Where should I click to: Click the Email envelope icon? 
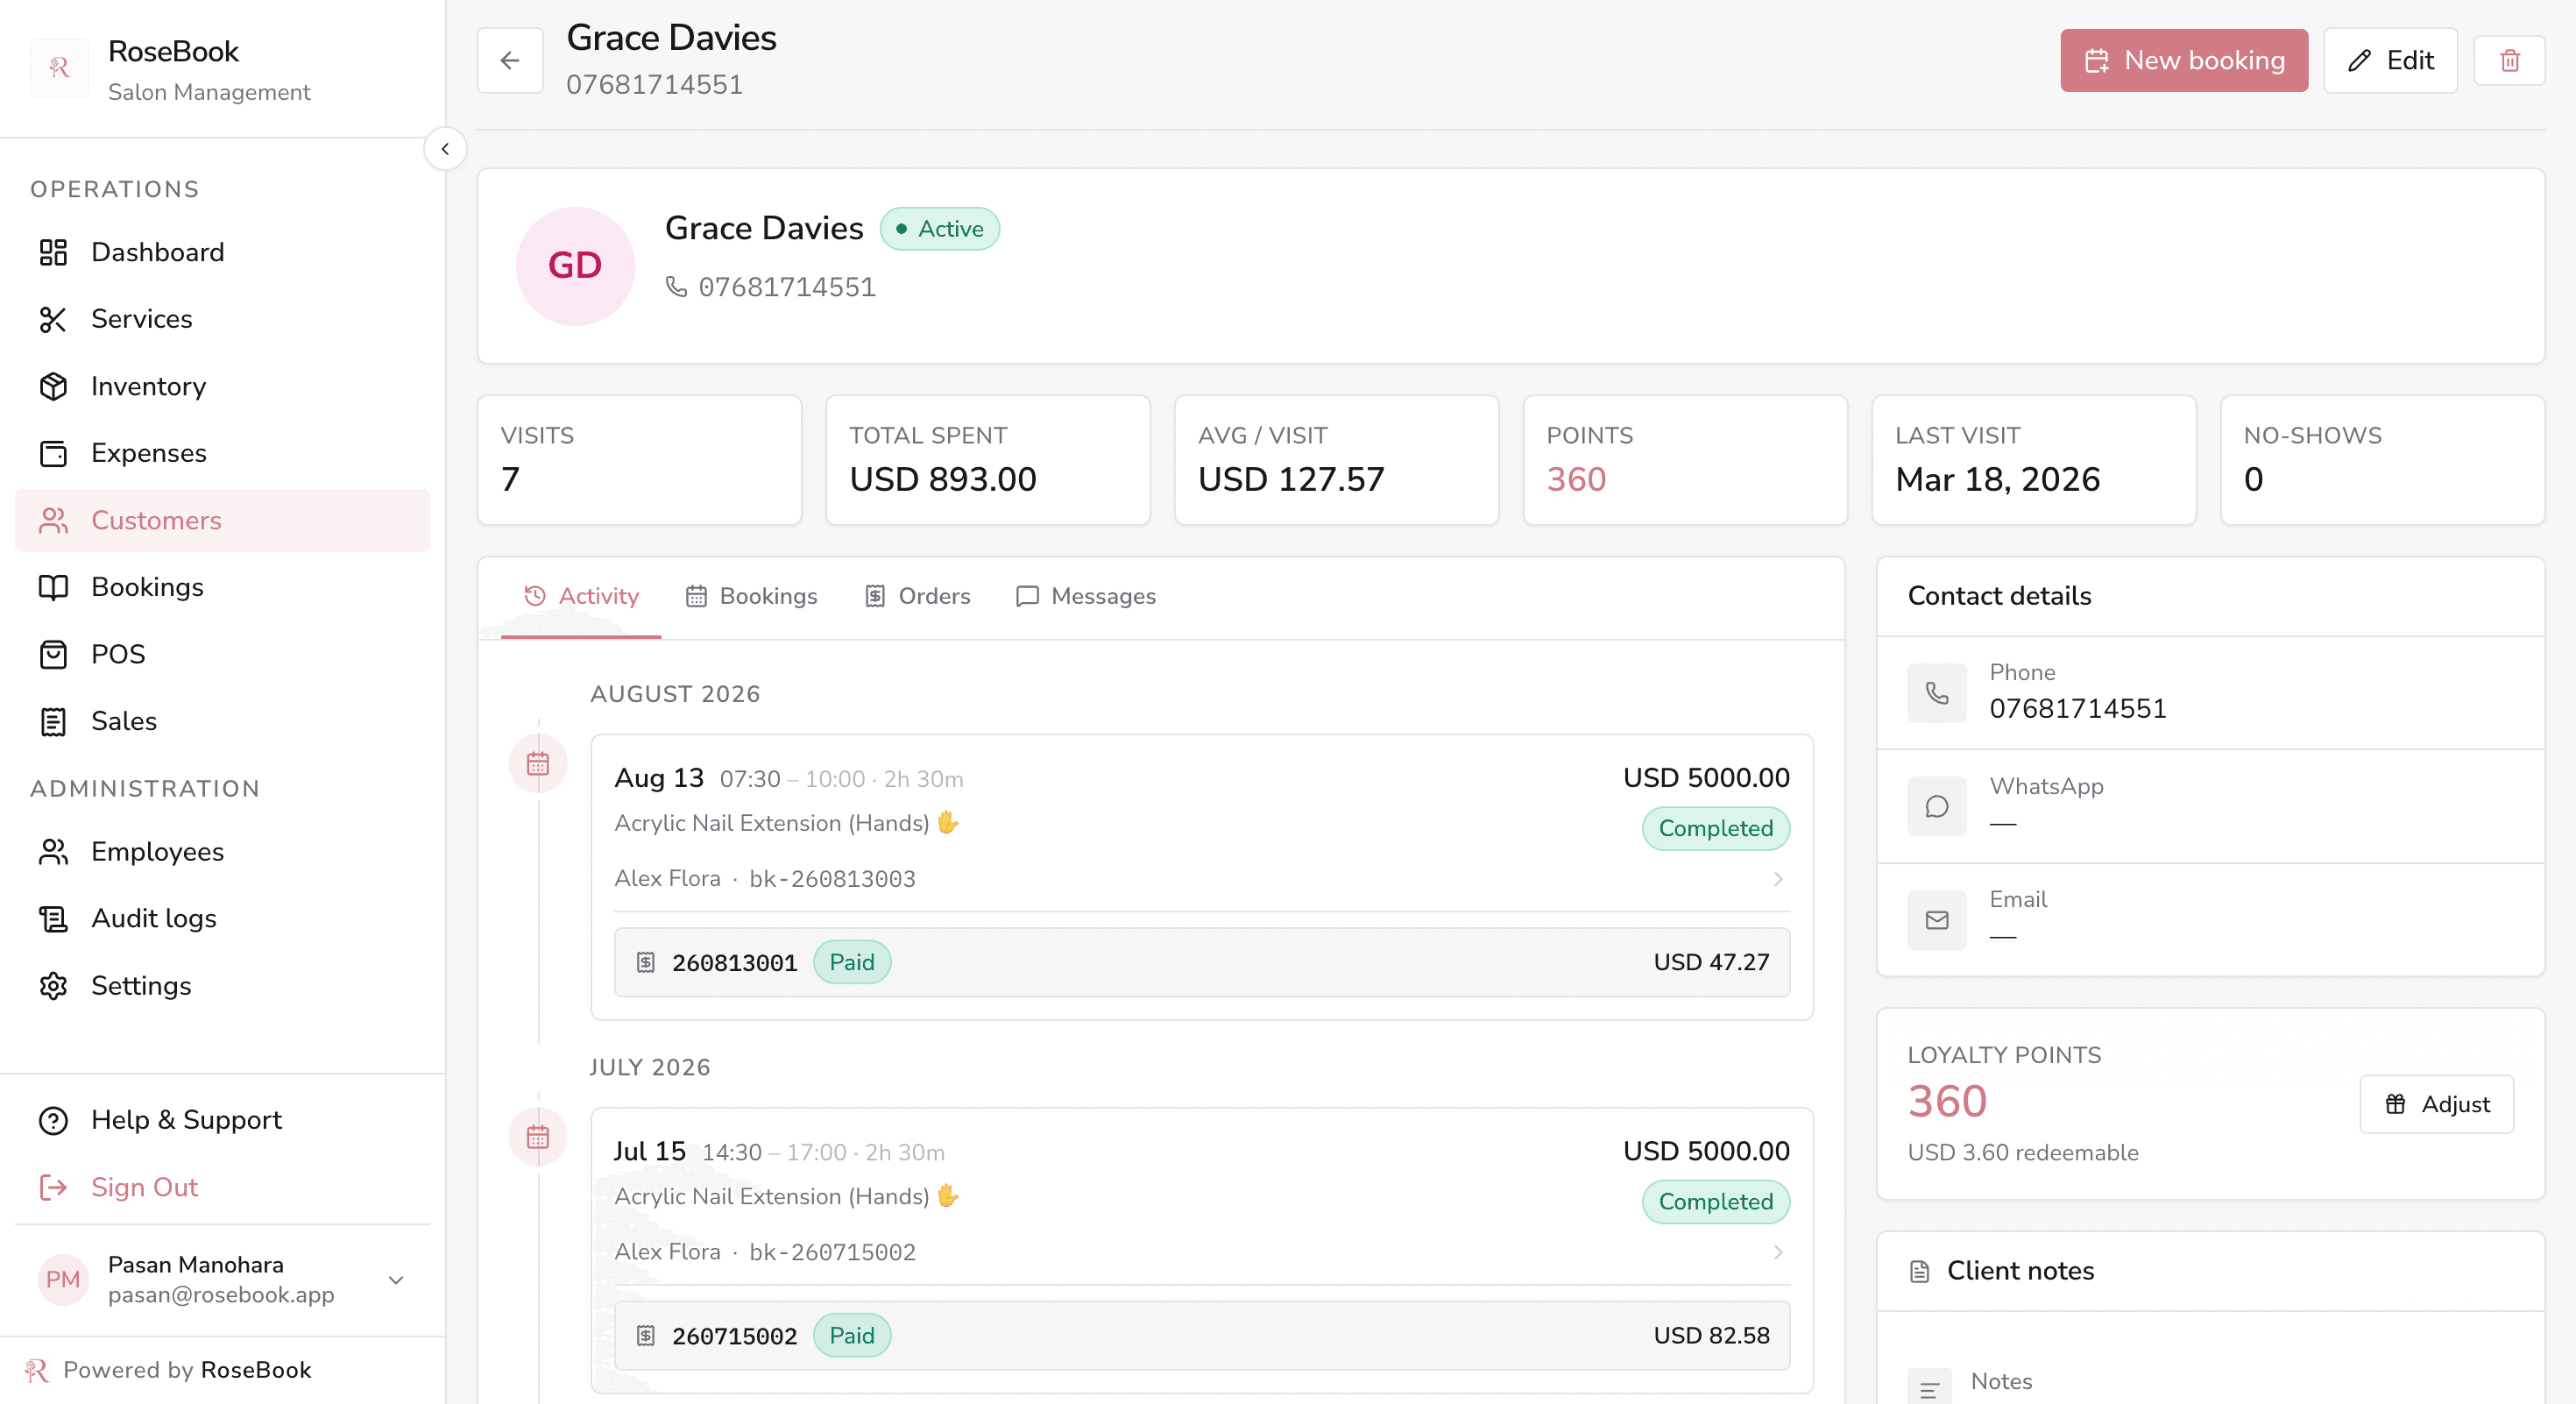(x=1937, y=919)
